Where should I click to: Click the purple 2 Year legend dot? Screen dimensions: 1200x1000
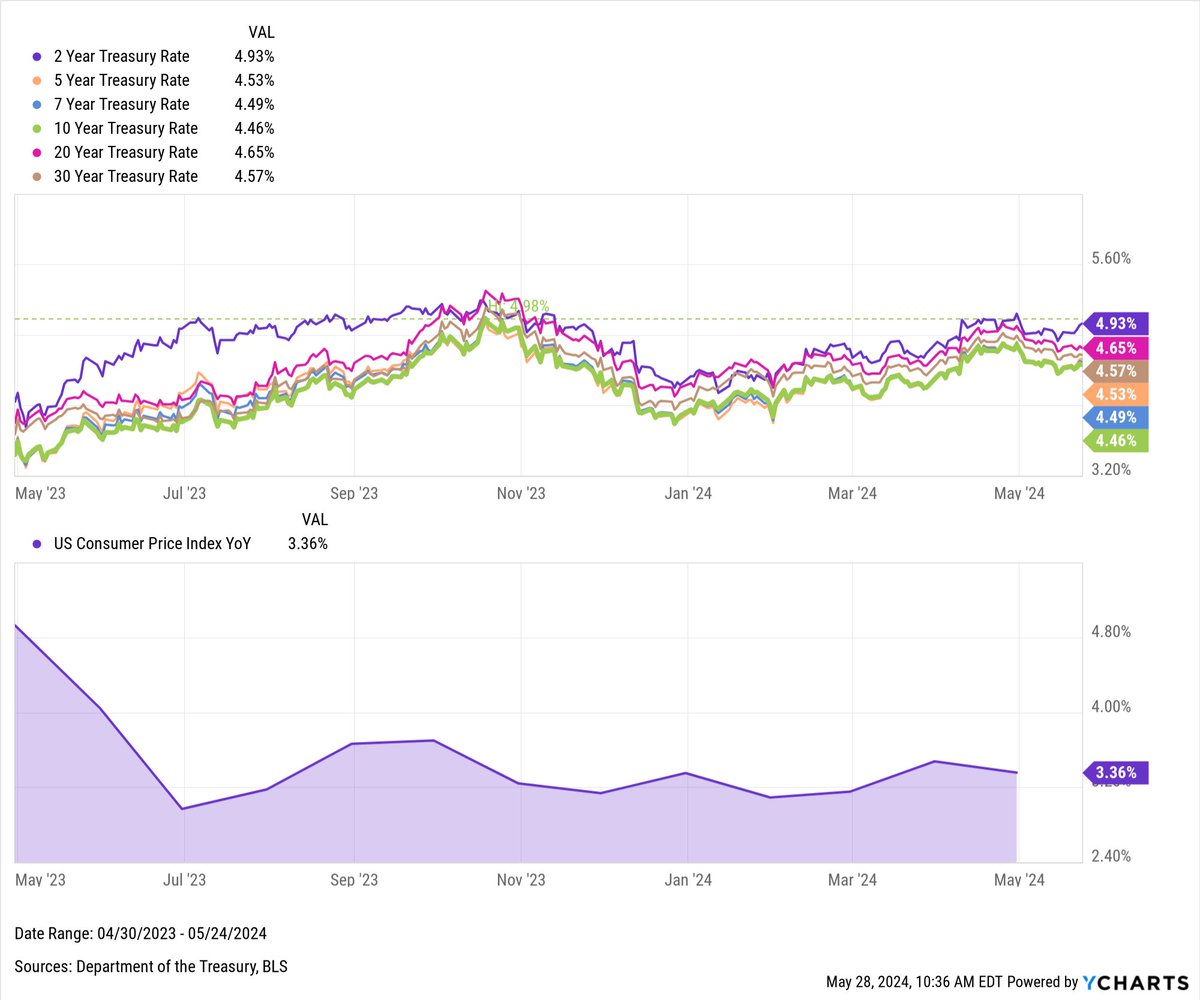[x=37, y=57]
